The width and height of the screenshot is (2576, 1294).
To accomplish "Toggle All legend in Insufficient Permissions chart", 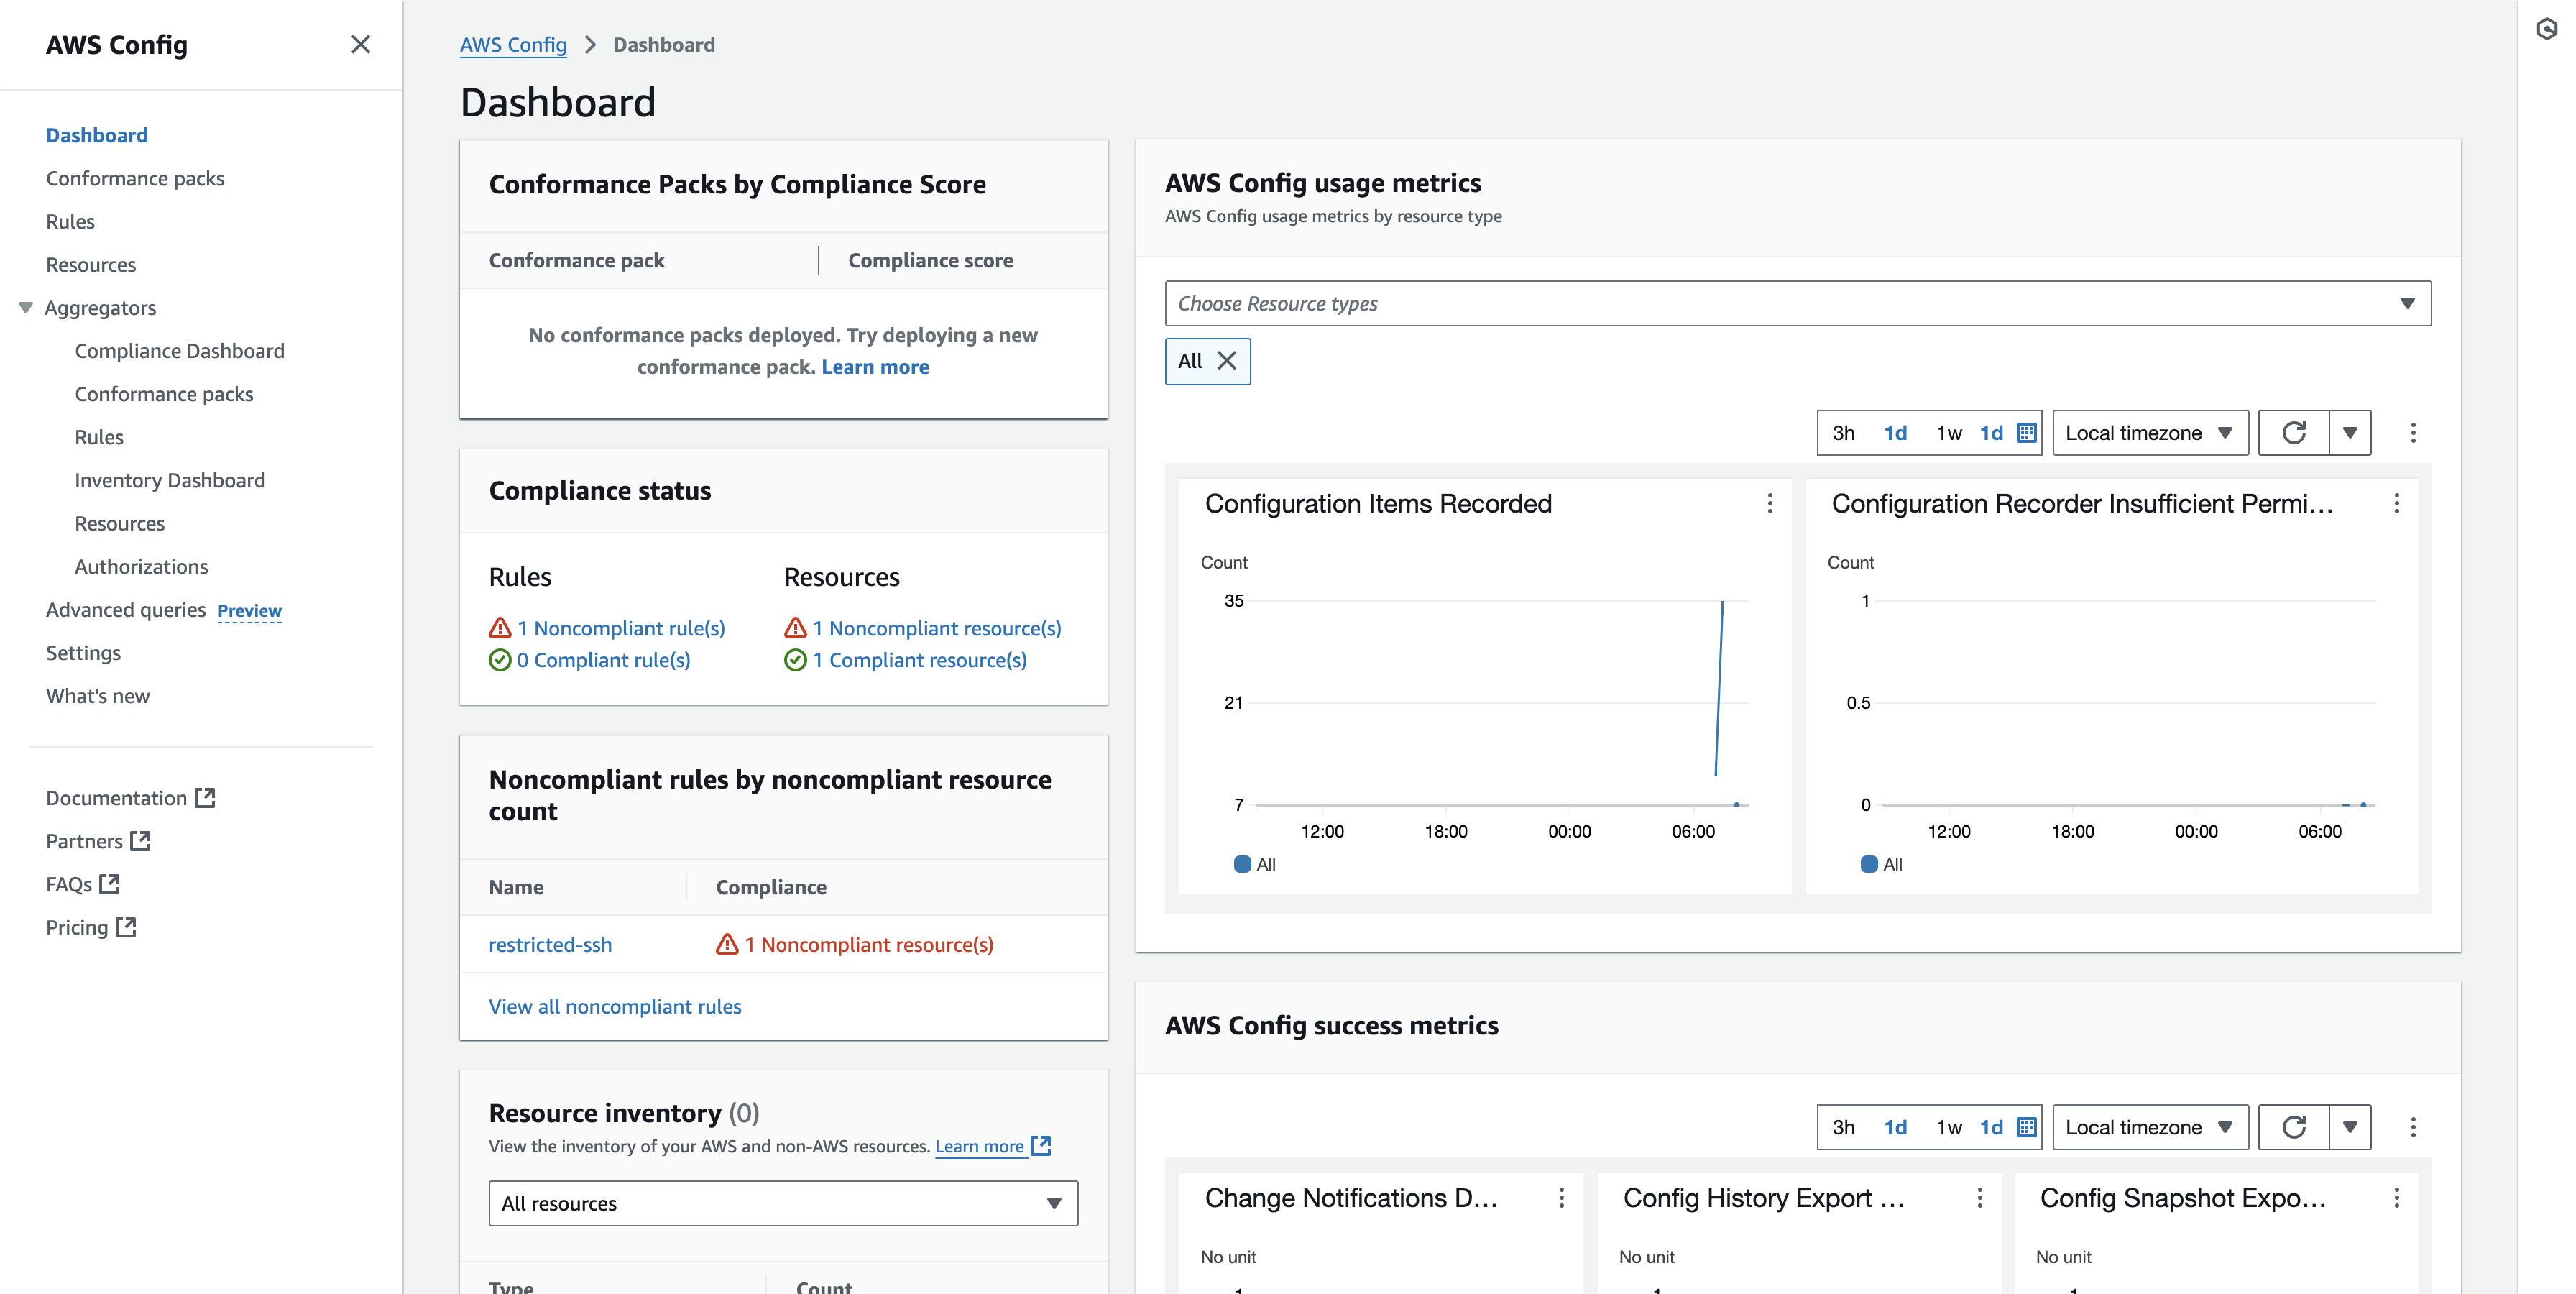I will tap(1881, 864).
